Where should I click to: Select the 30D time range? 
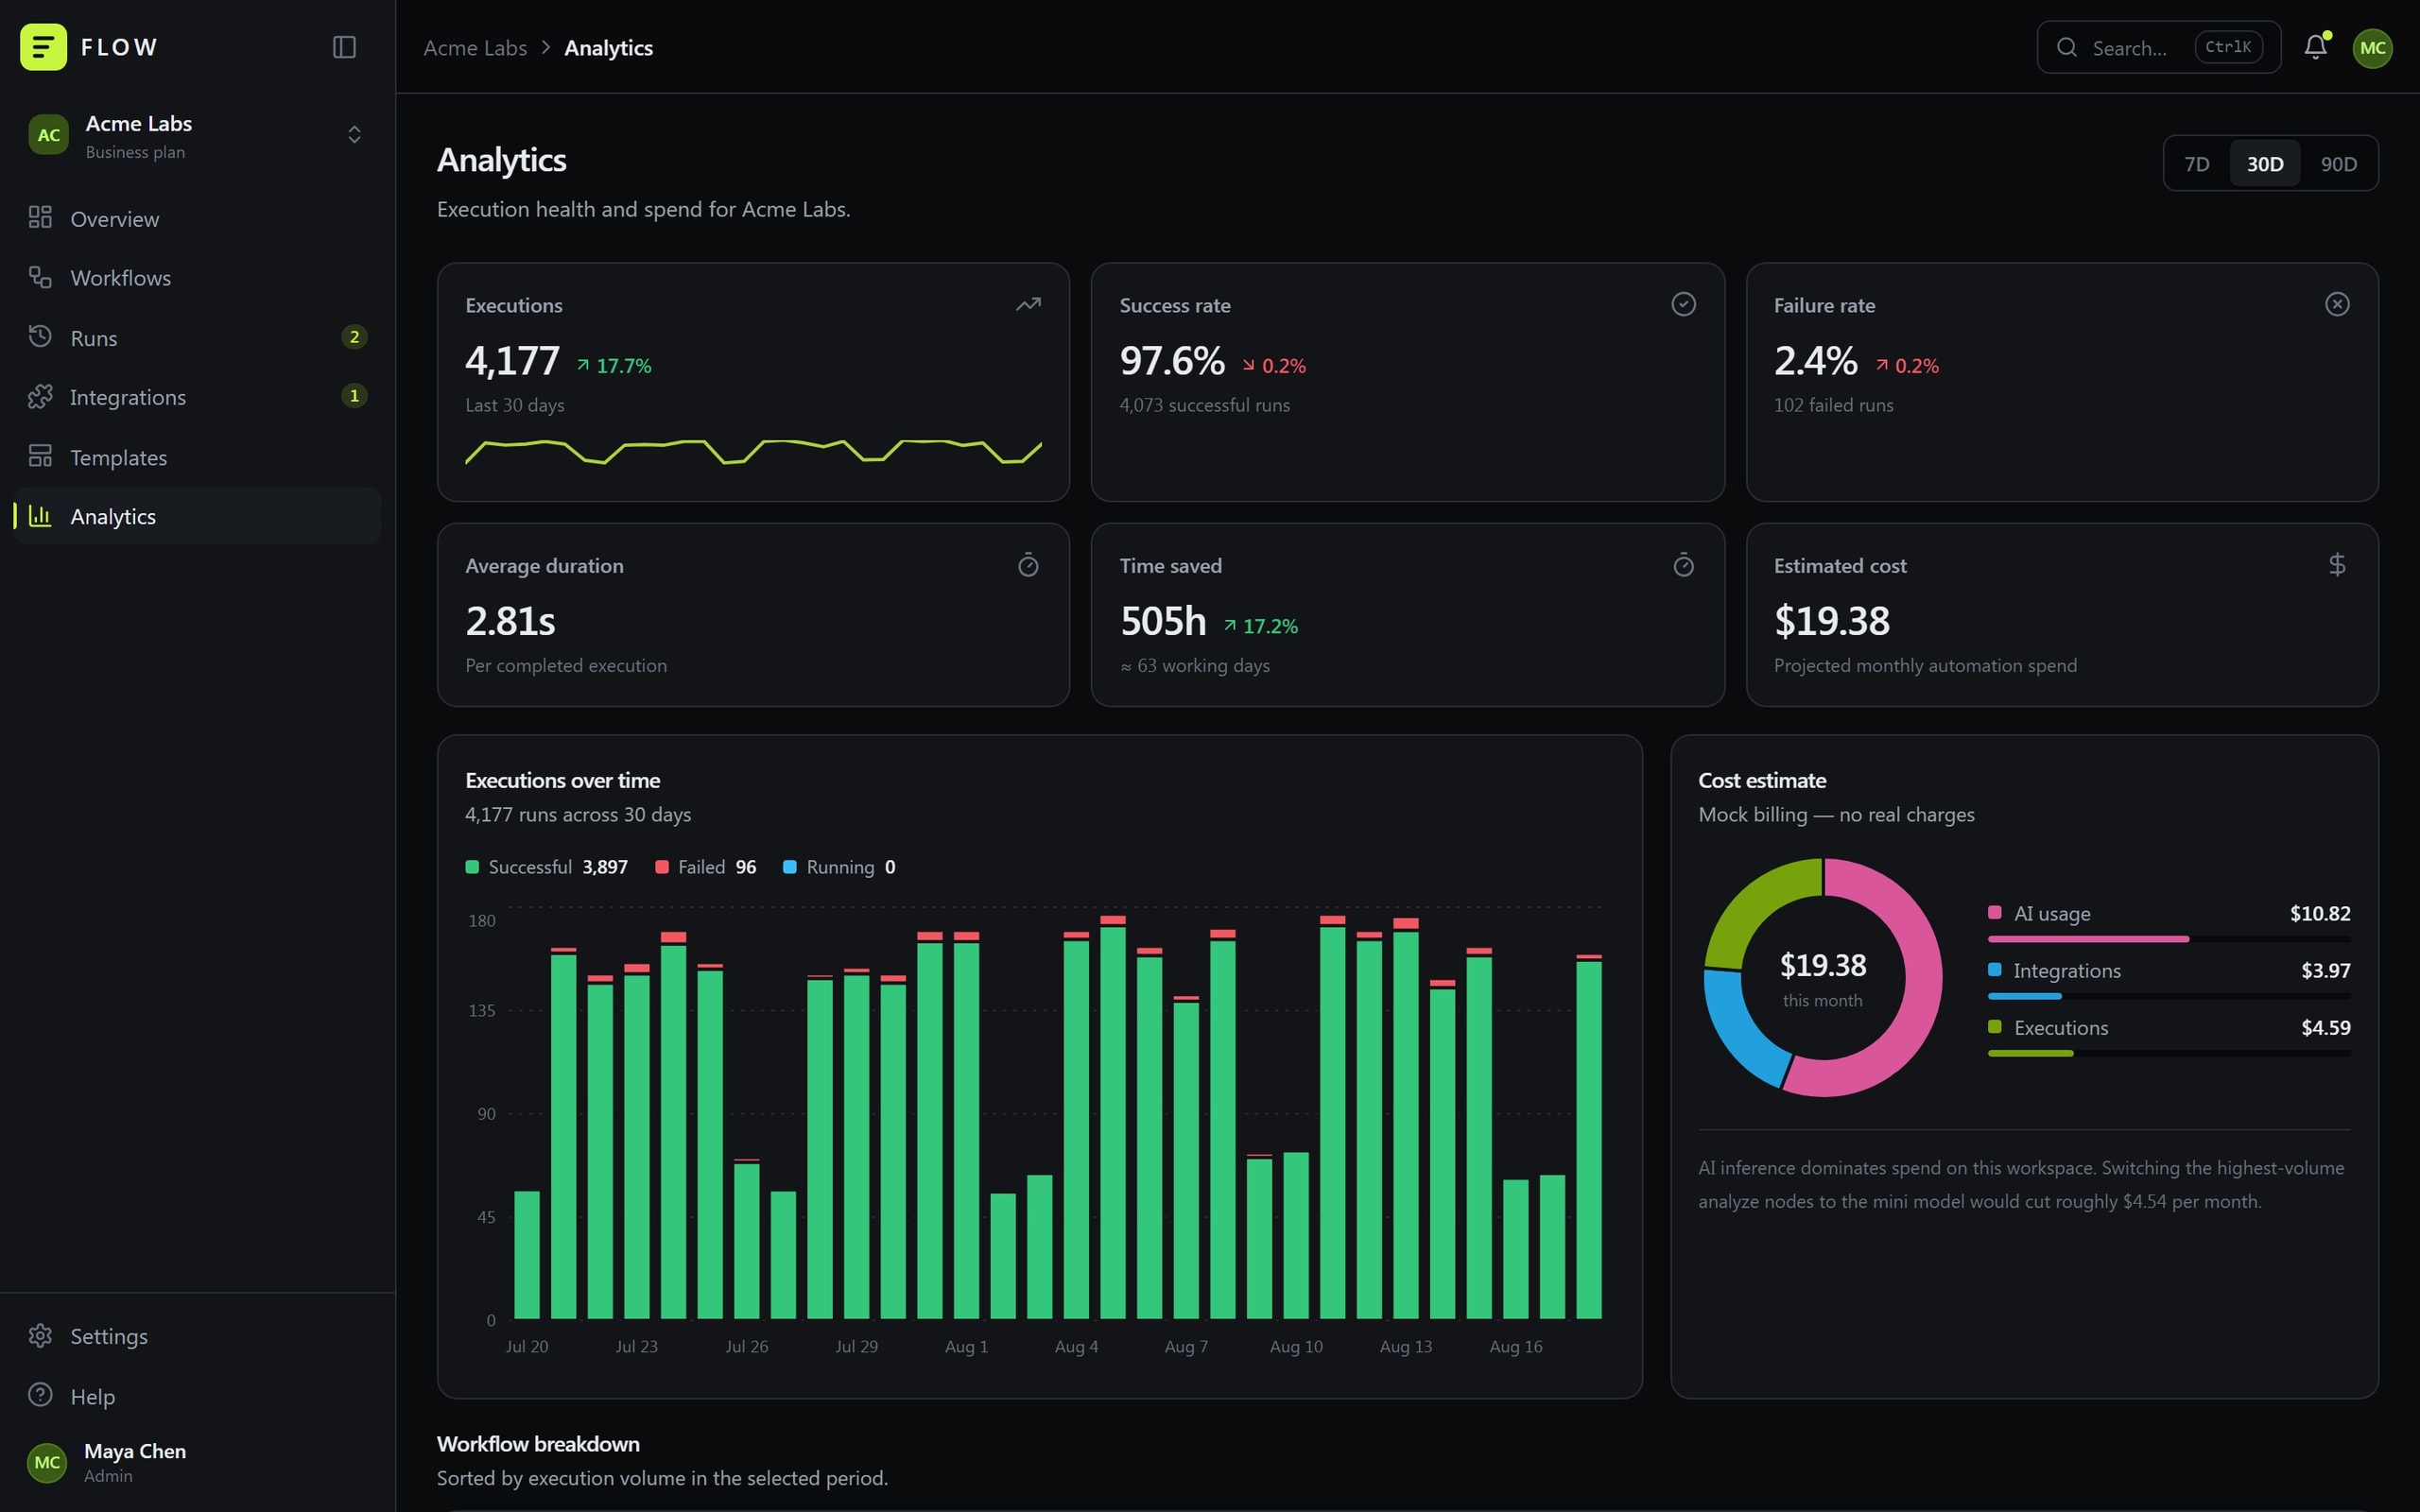pos(2265,163)
